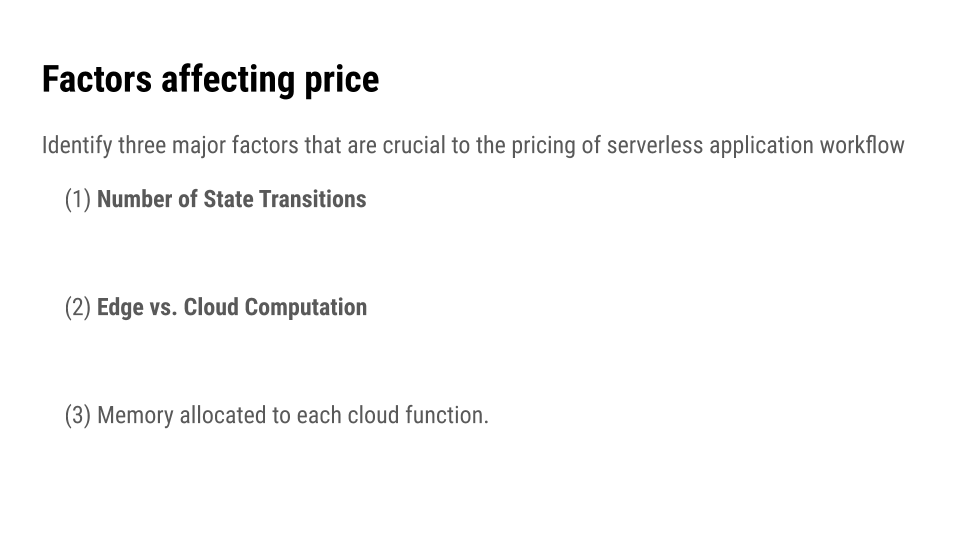Screen dimensions: 960x540
Task: Select the 'Number of State Transitions' bold text
Action: (x=231, y=200)
